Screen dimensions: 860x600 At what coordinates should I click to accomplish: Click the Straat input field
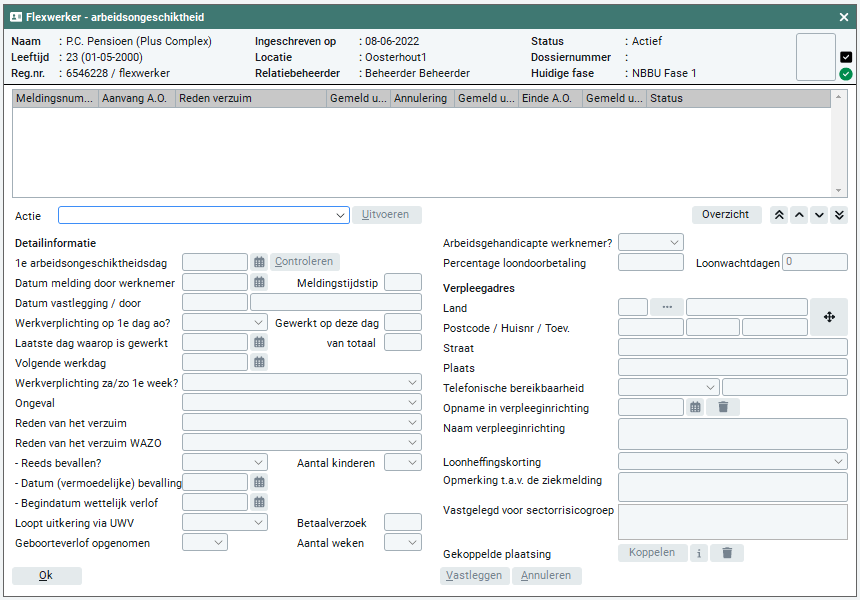(732, 348)
